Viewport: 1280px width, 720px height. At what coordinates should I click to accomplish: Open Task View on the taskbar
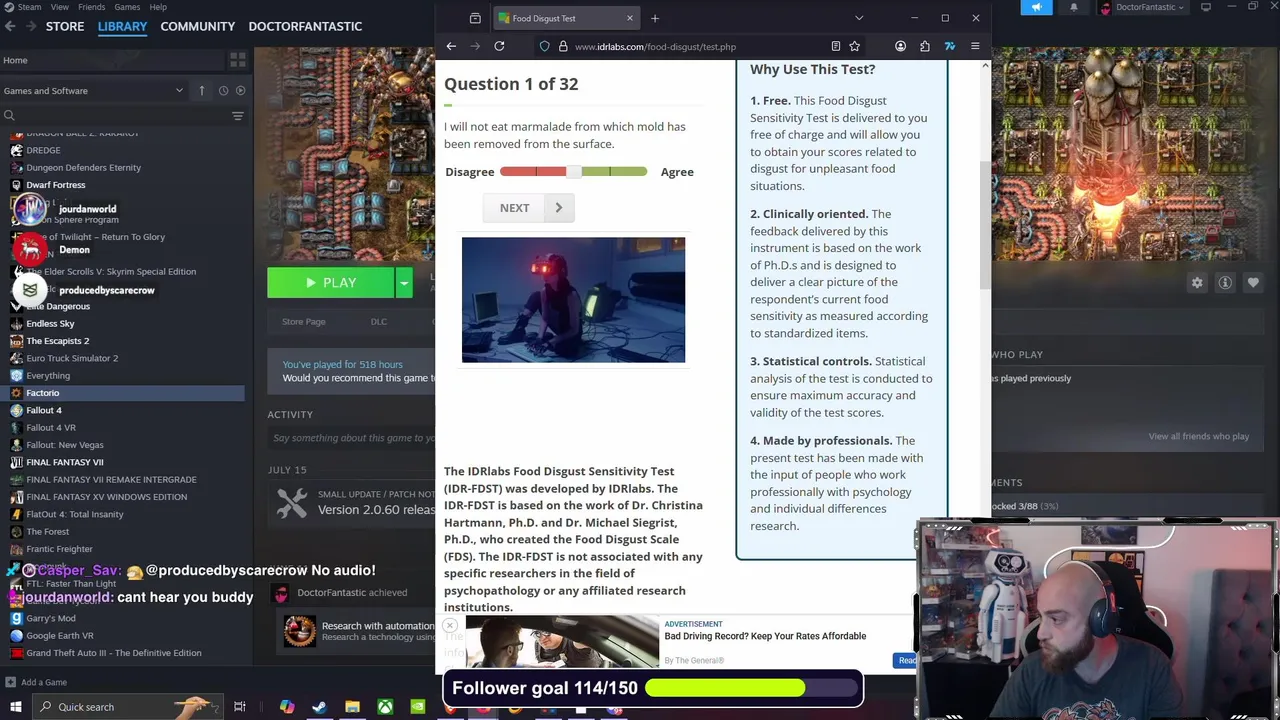tap(240, 707)
